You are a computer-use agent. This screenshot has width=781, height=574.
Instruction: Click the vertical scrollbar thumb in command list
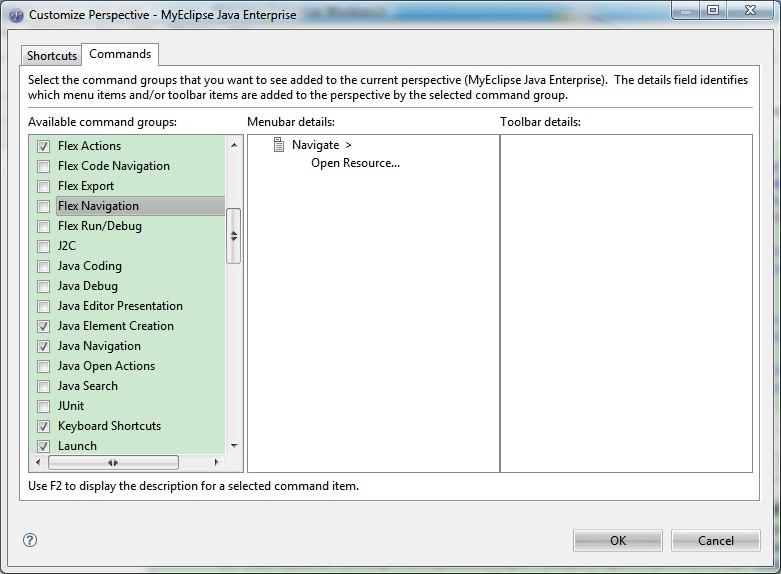tap(234, 236)
